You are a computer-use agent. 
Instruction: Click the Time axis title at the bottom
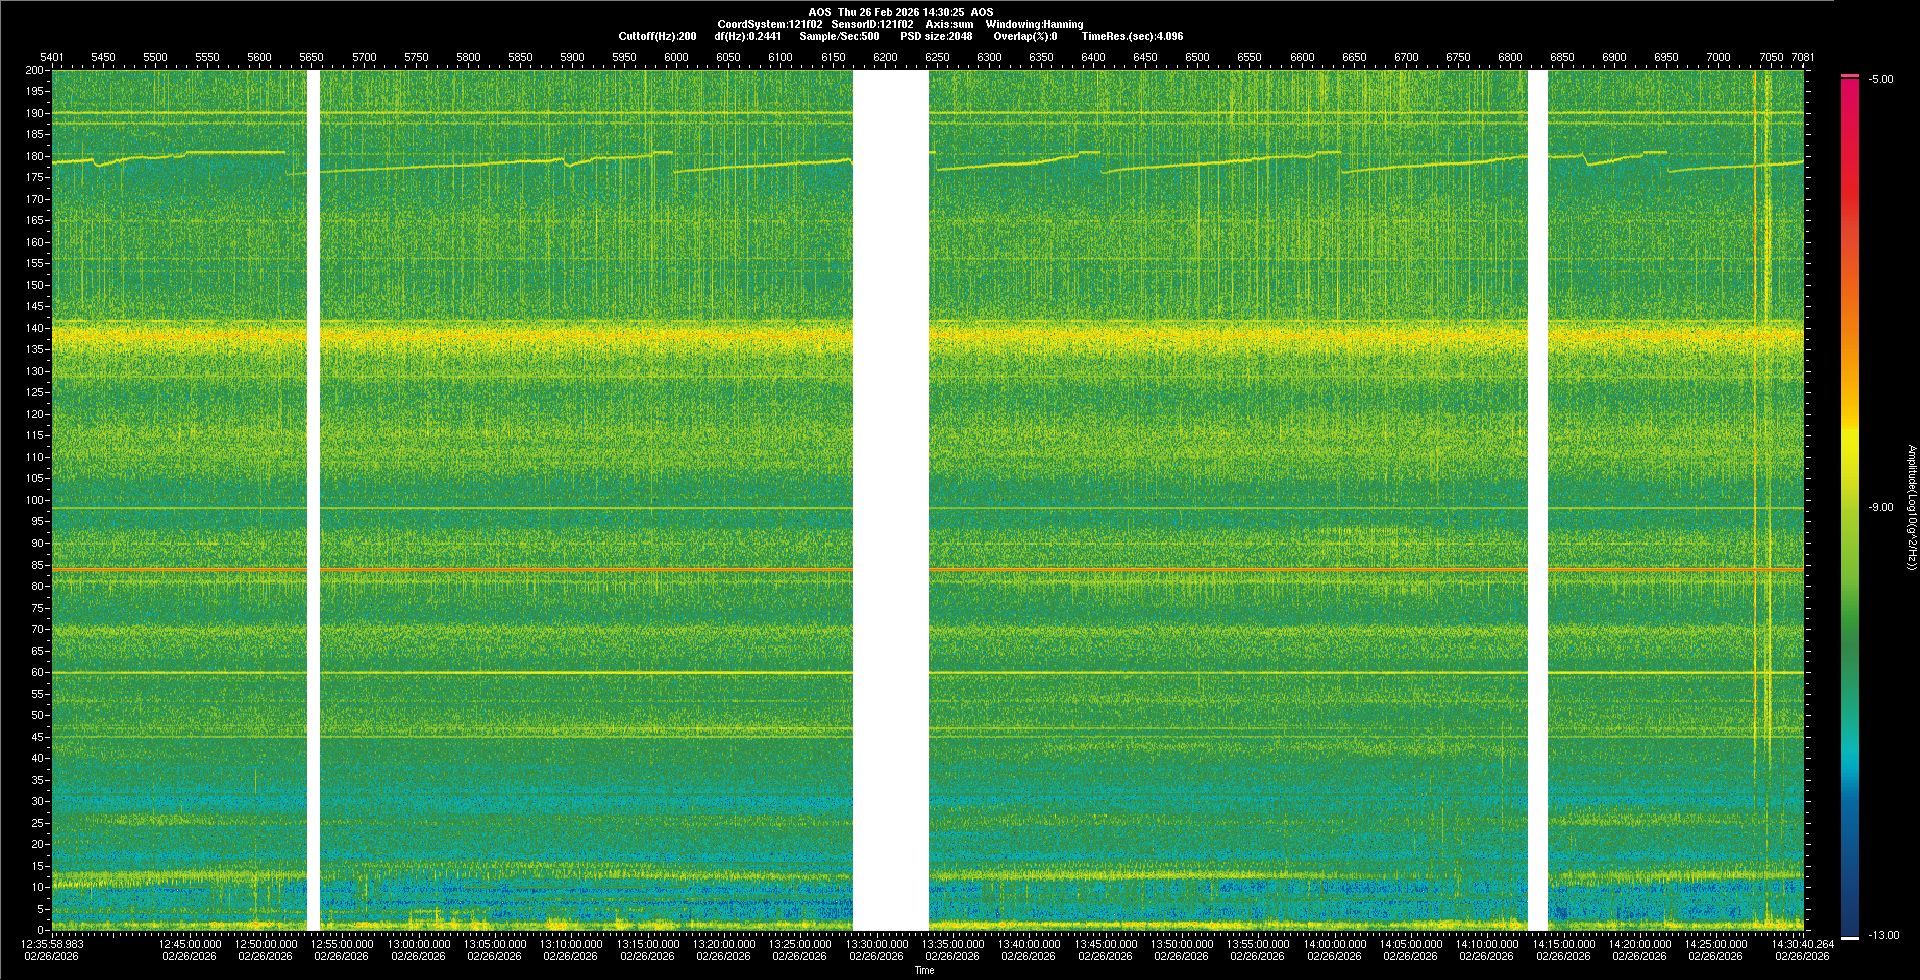coord(924,970)
